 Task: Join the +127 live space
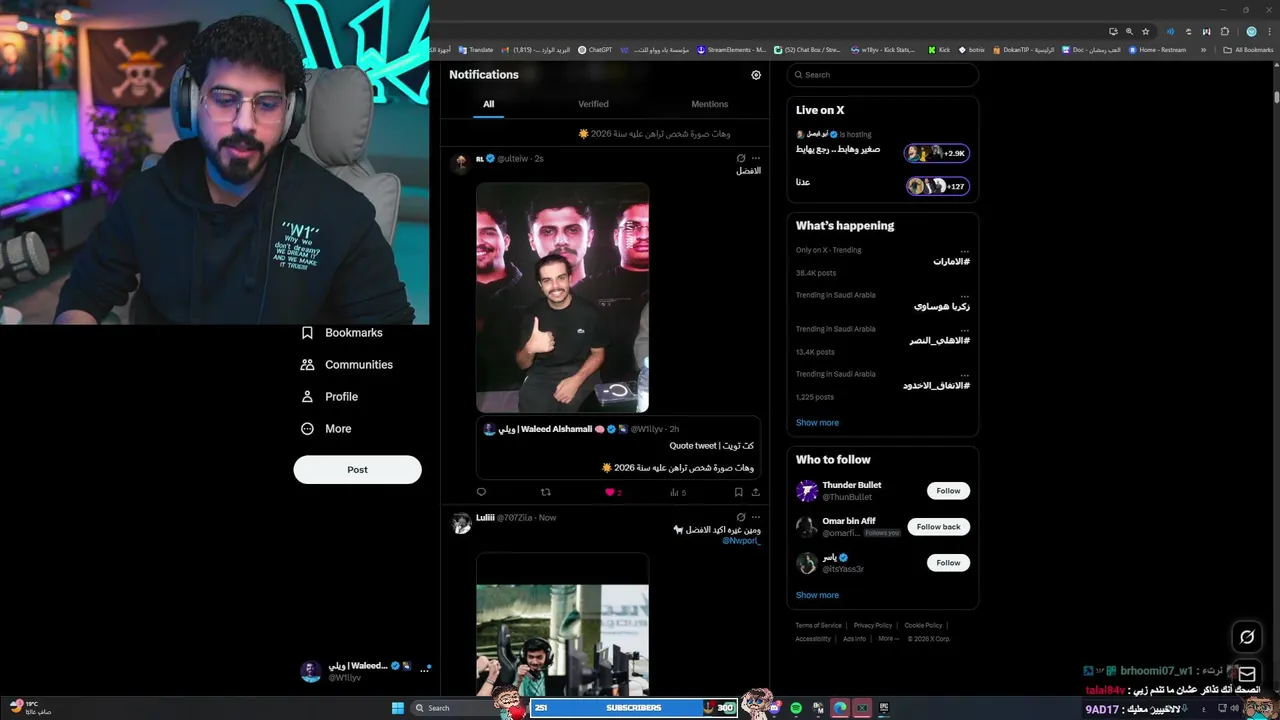937,186
